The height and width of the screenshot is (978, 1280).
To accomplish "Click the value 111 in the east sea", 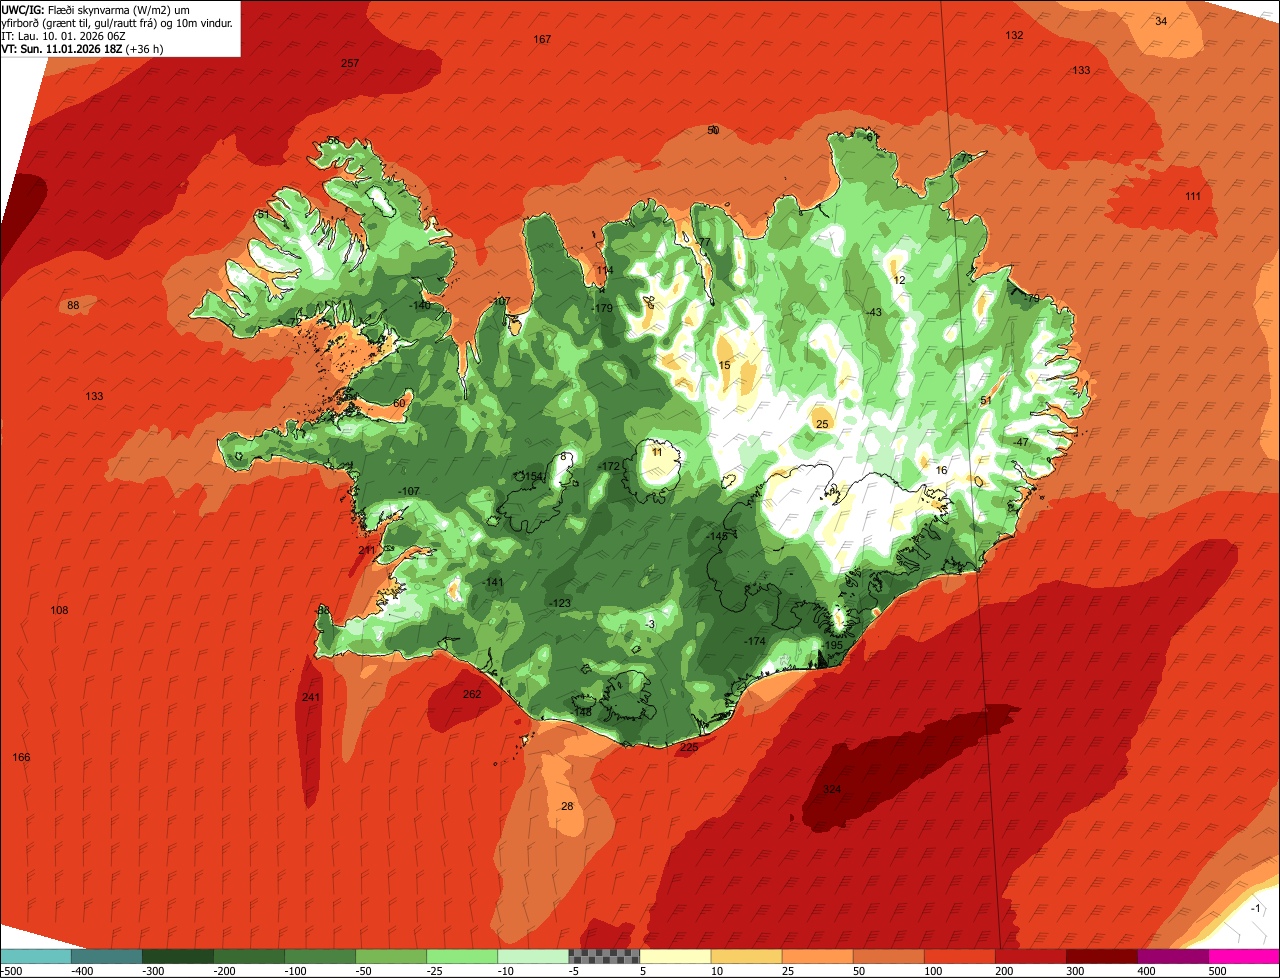I will click(1193, 196).
